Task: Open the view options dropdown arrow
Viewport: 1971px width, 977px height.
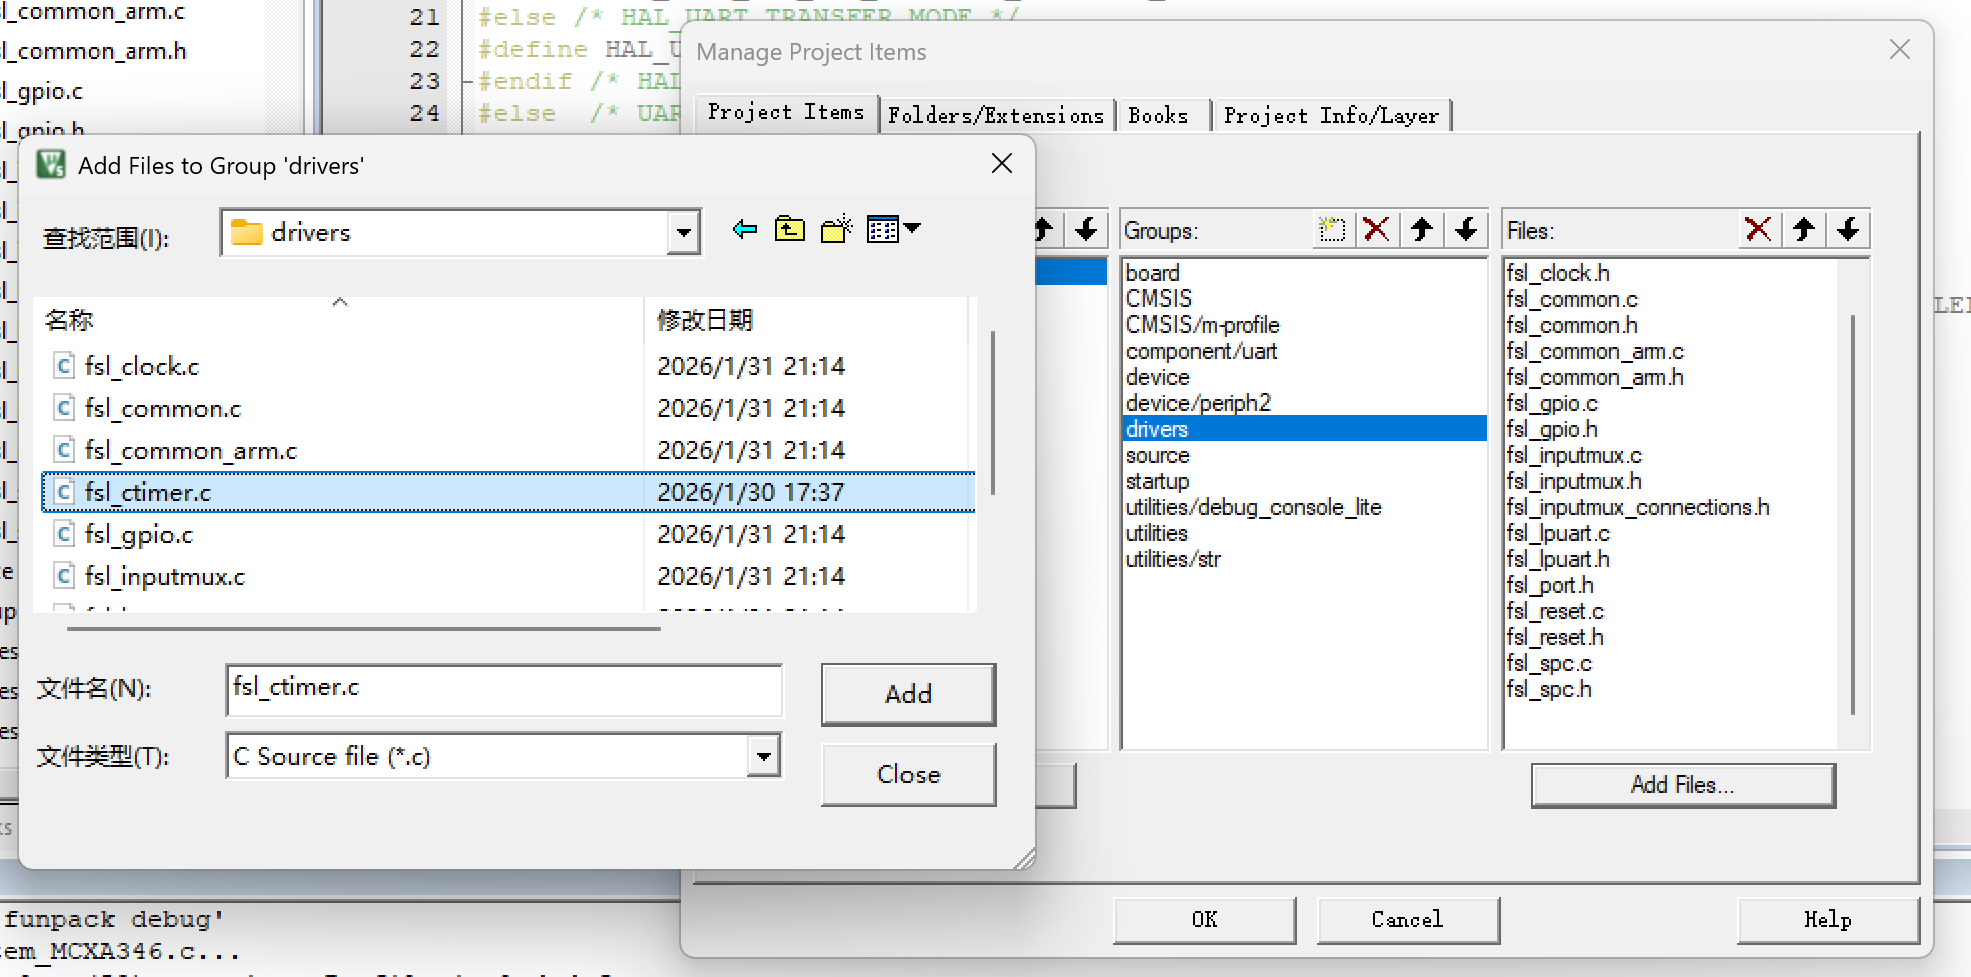Action: 913,228
